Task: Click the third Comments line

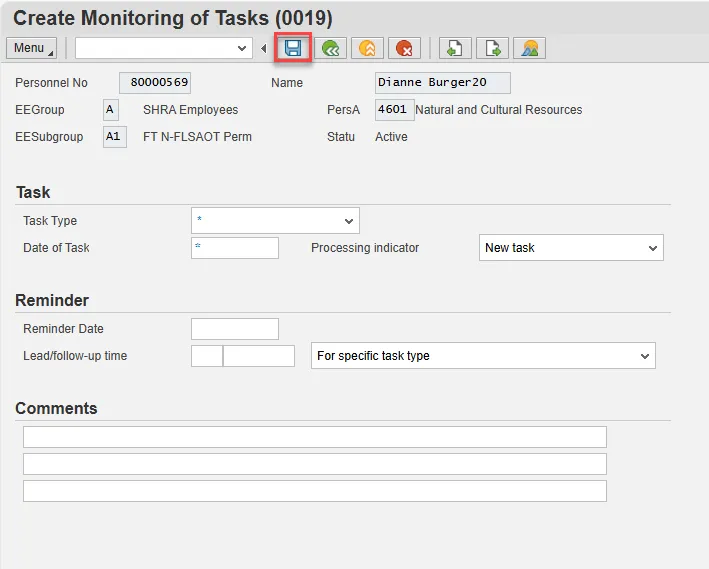Action: [314, 491]
